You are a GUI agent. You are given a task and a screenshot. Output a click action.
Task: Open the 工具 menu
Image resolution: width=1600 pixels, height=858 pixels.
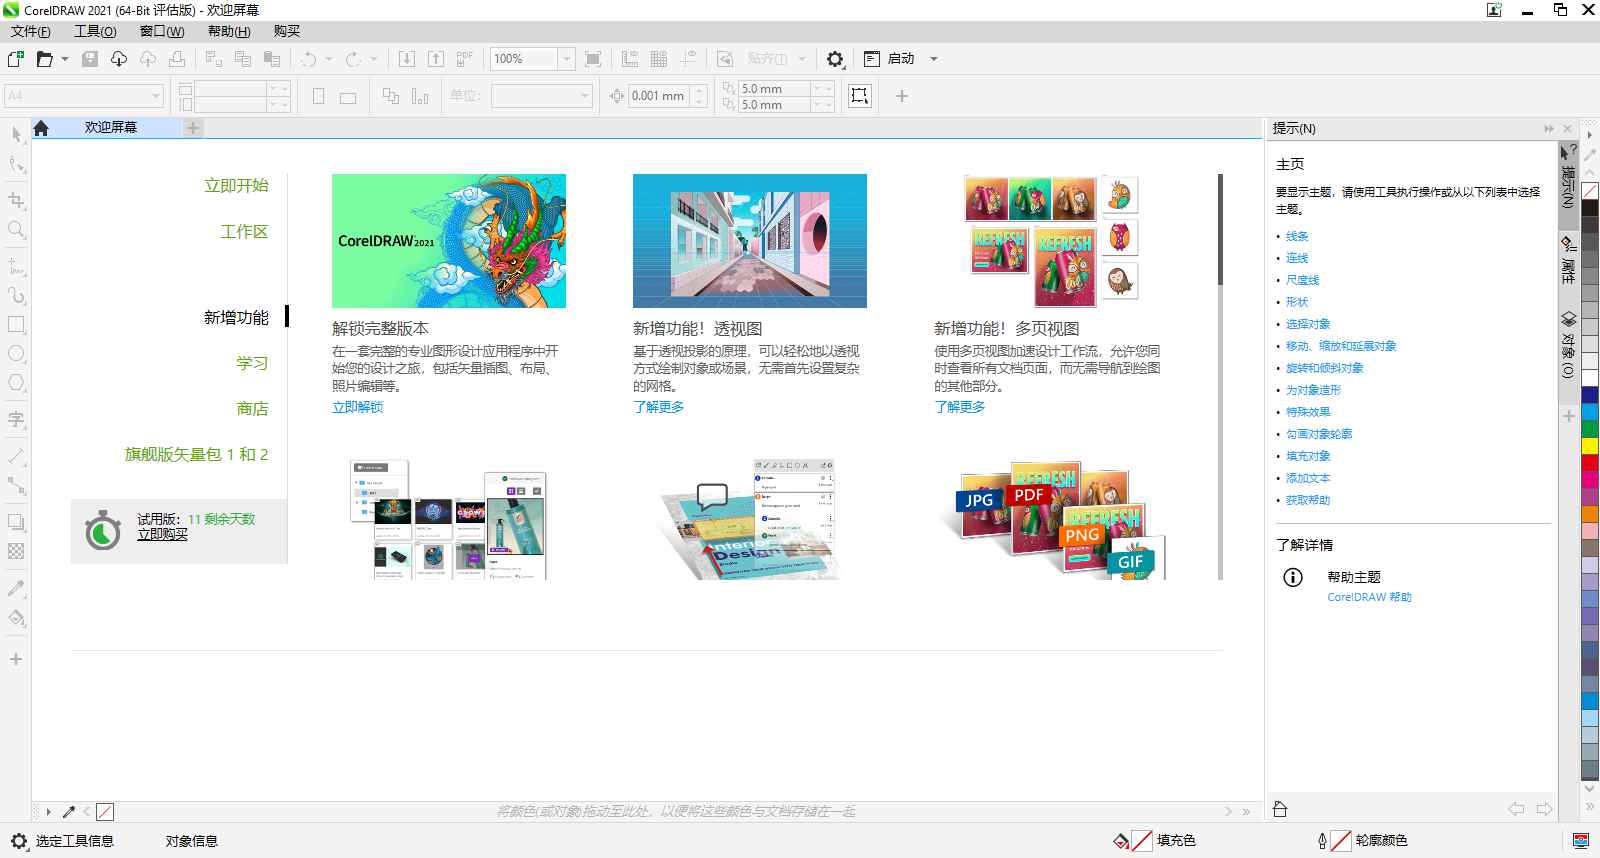95,31
